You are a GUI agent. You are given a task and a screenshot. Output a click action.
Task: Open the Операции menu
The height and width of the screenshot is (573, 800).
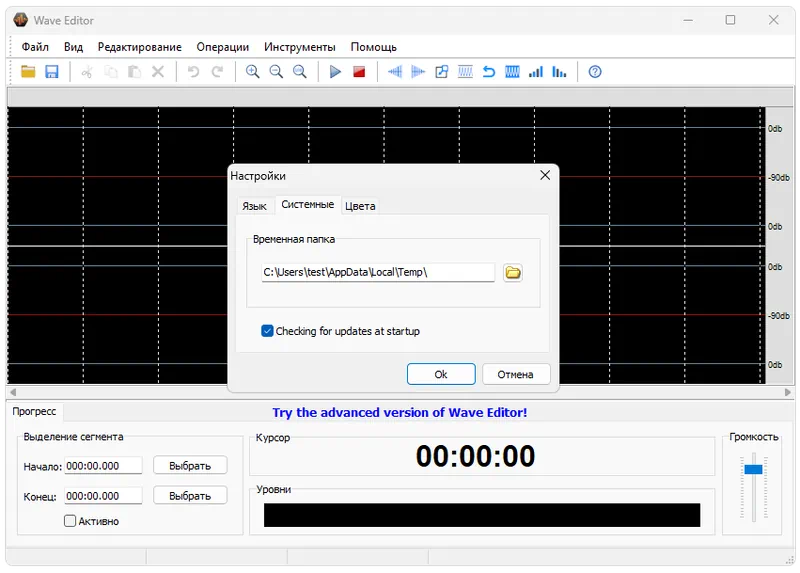(x=222, y=47)
